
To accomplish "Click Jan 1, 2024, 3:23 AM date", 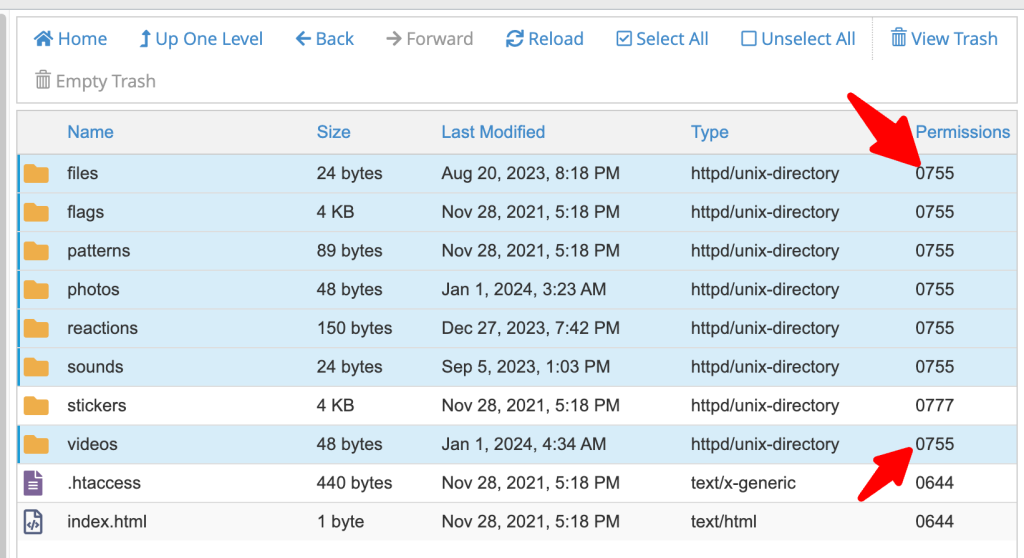I will pyautogui.click(x=524, y=289).
